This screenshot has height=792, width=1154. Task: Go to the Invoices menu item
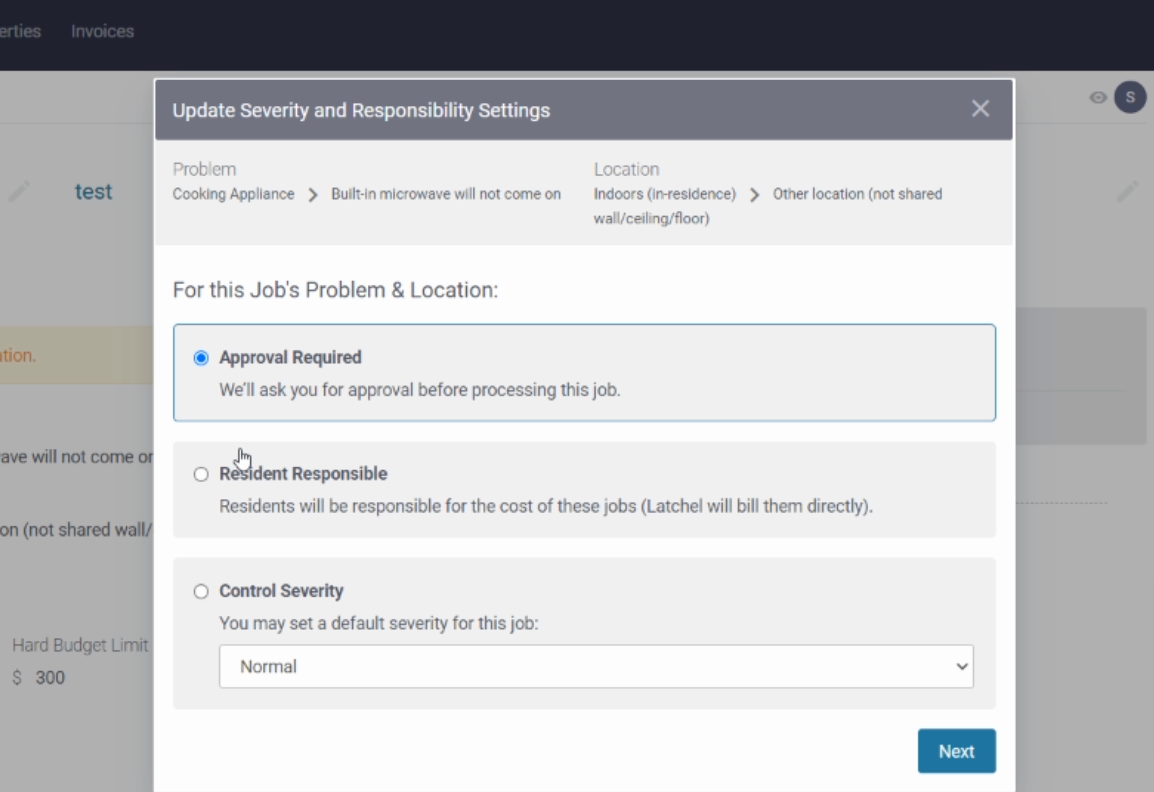coord(102,31)
